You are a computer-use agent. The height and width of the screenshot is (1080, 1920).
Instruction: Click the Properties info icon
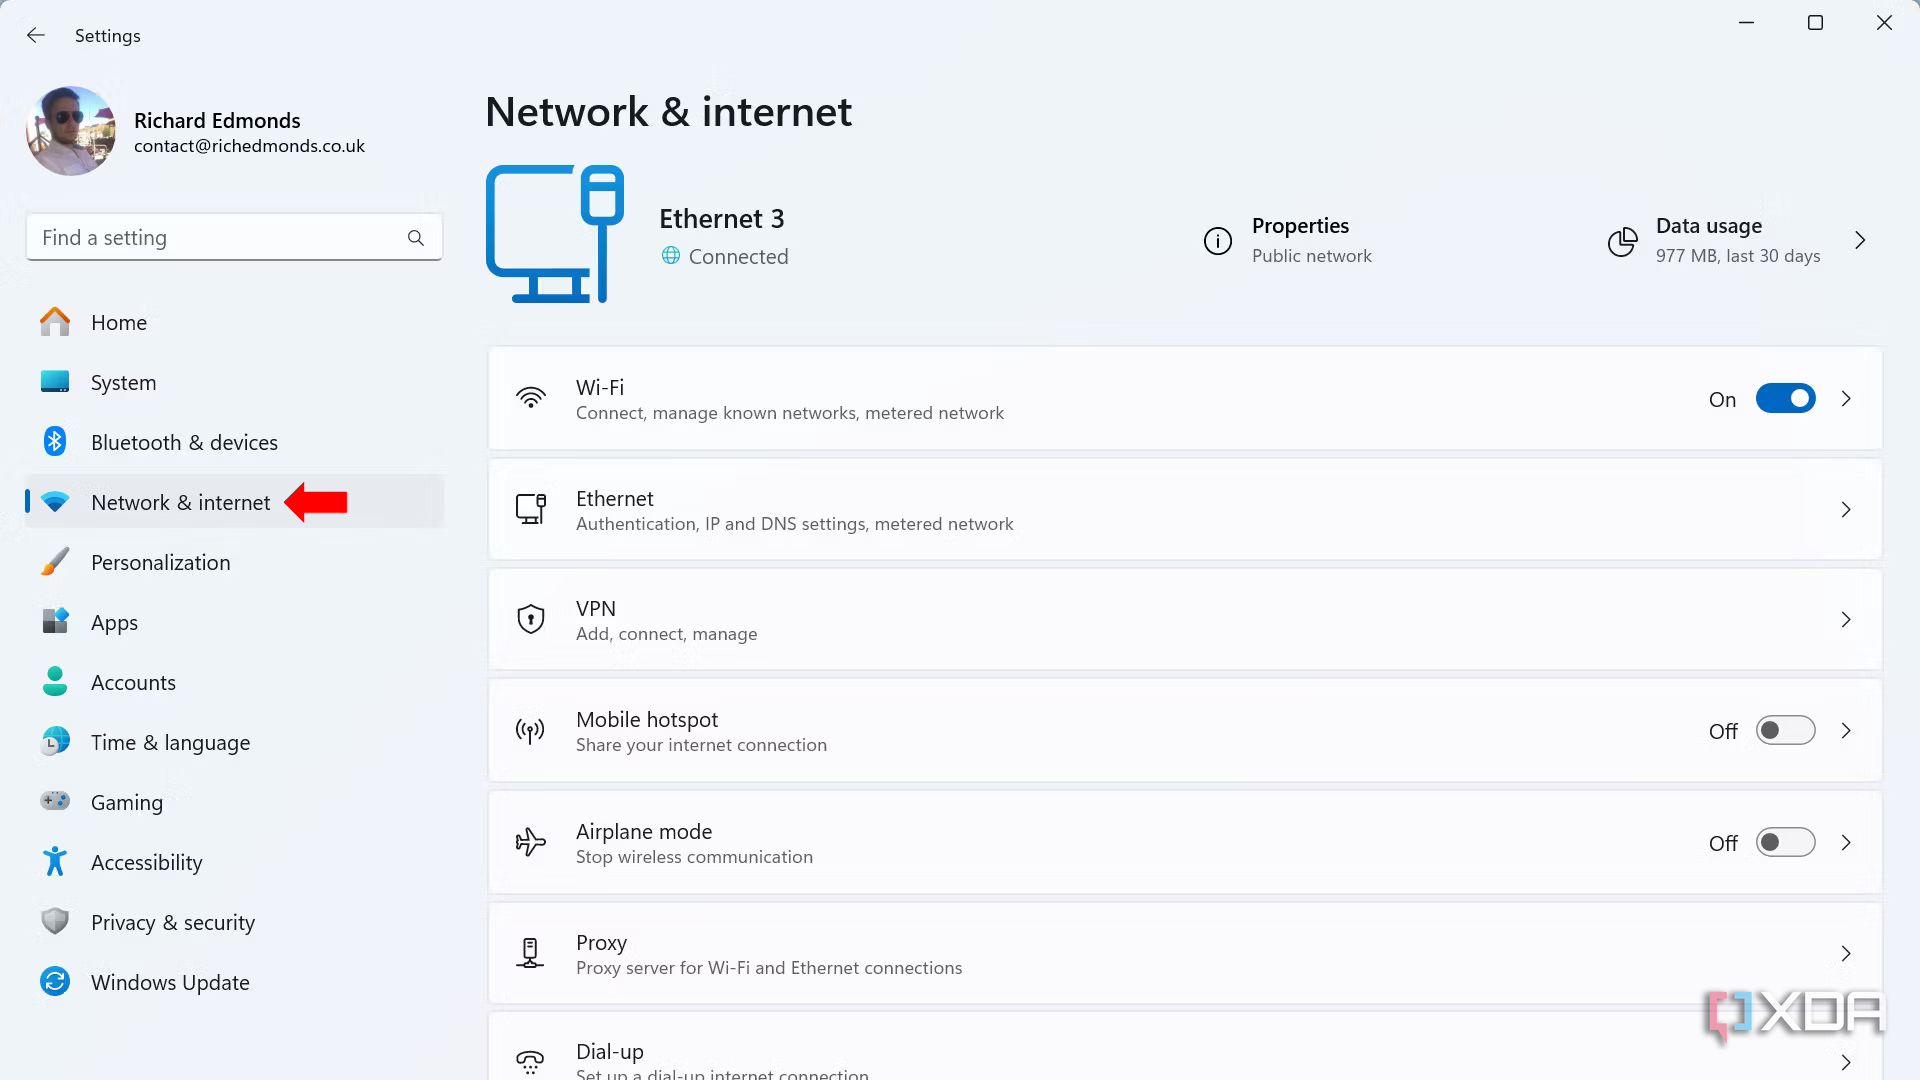click(1217, 241)
